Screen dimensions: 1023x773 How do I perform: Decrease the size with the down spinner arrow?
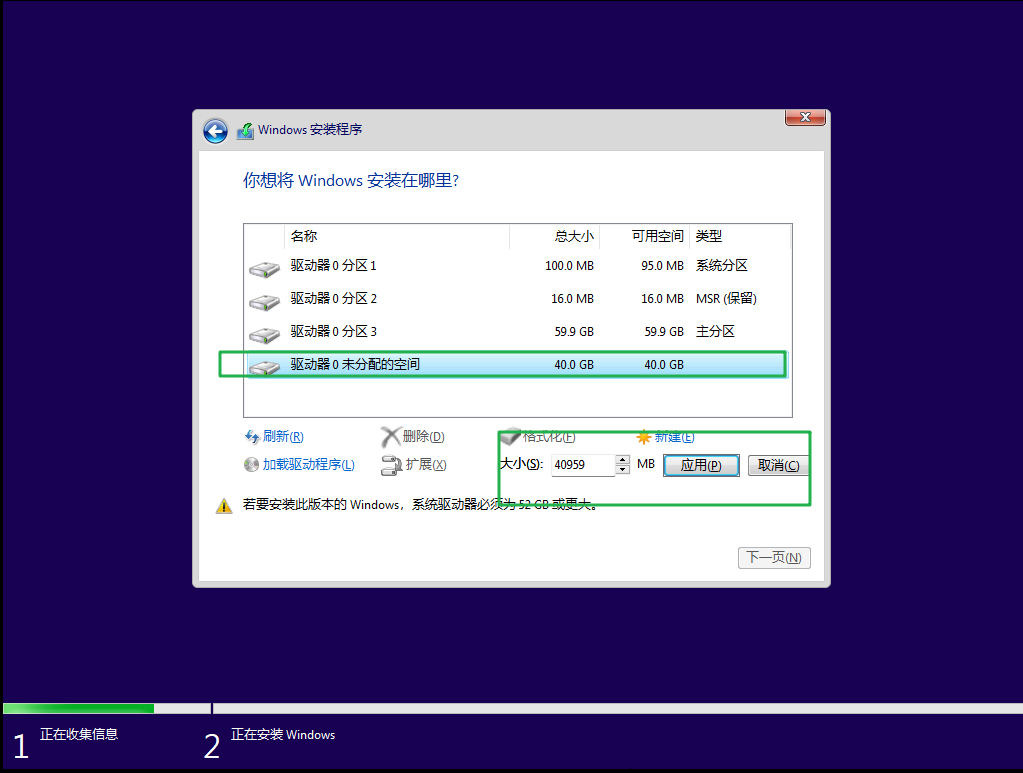point(622,470)
